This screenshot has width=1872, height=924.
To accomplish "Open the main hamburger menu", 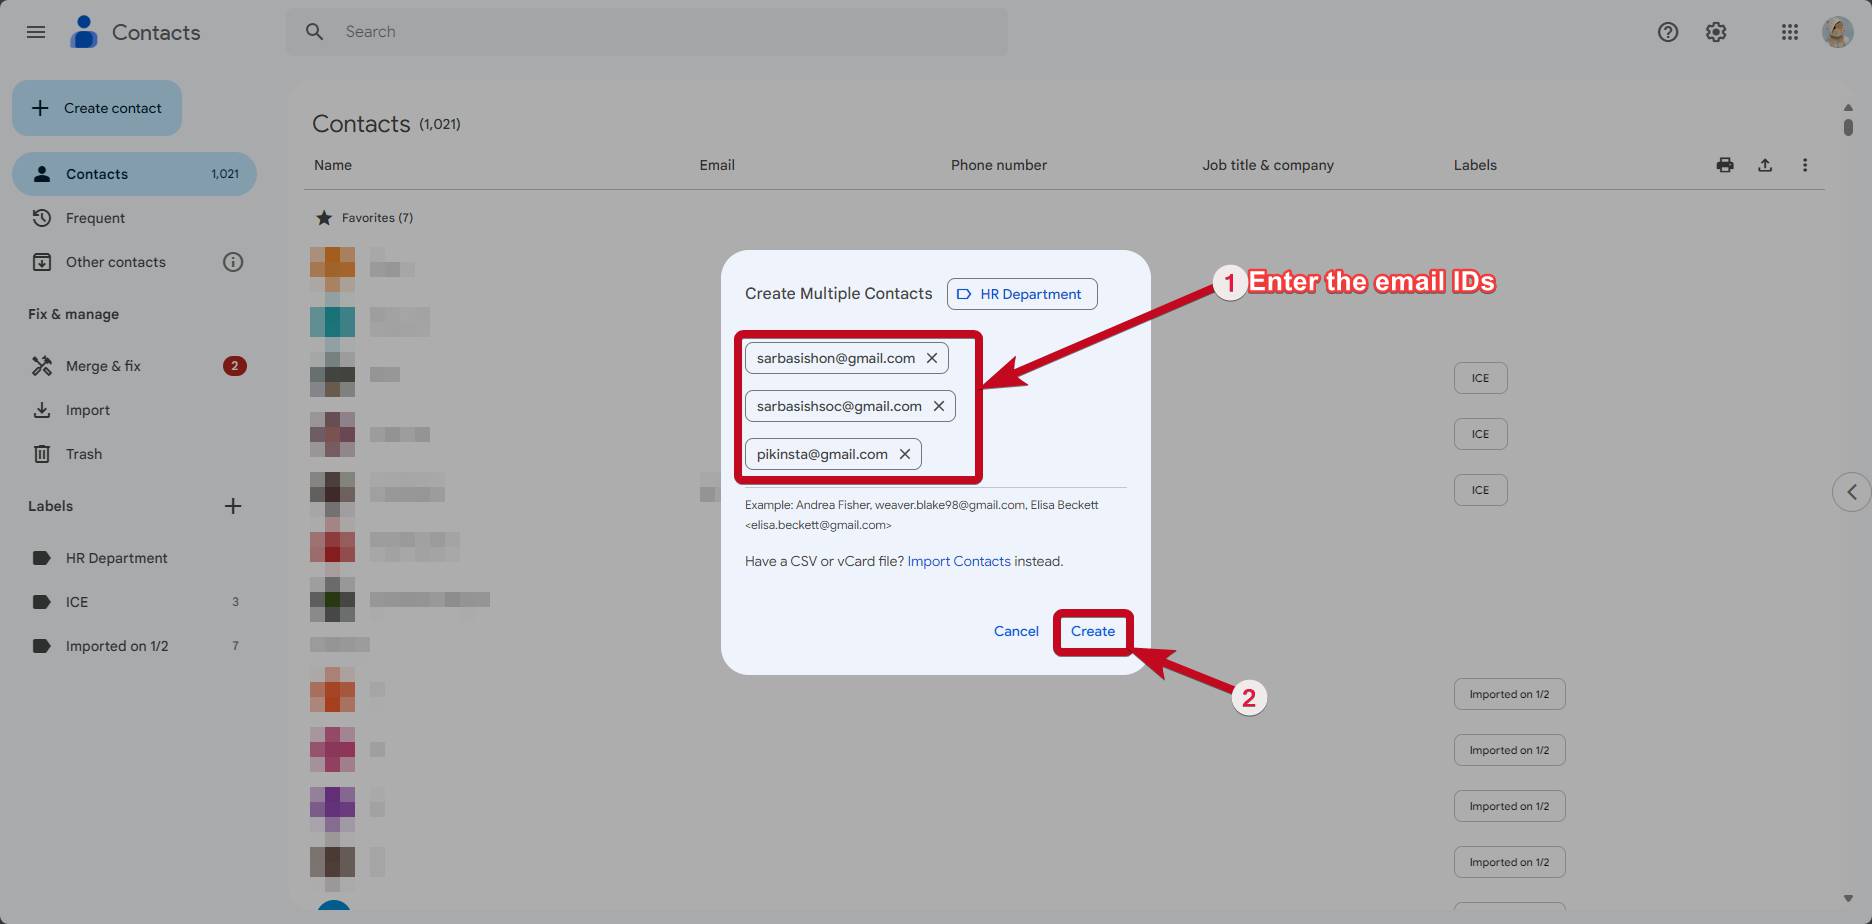I will (x=36, y=32).
